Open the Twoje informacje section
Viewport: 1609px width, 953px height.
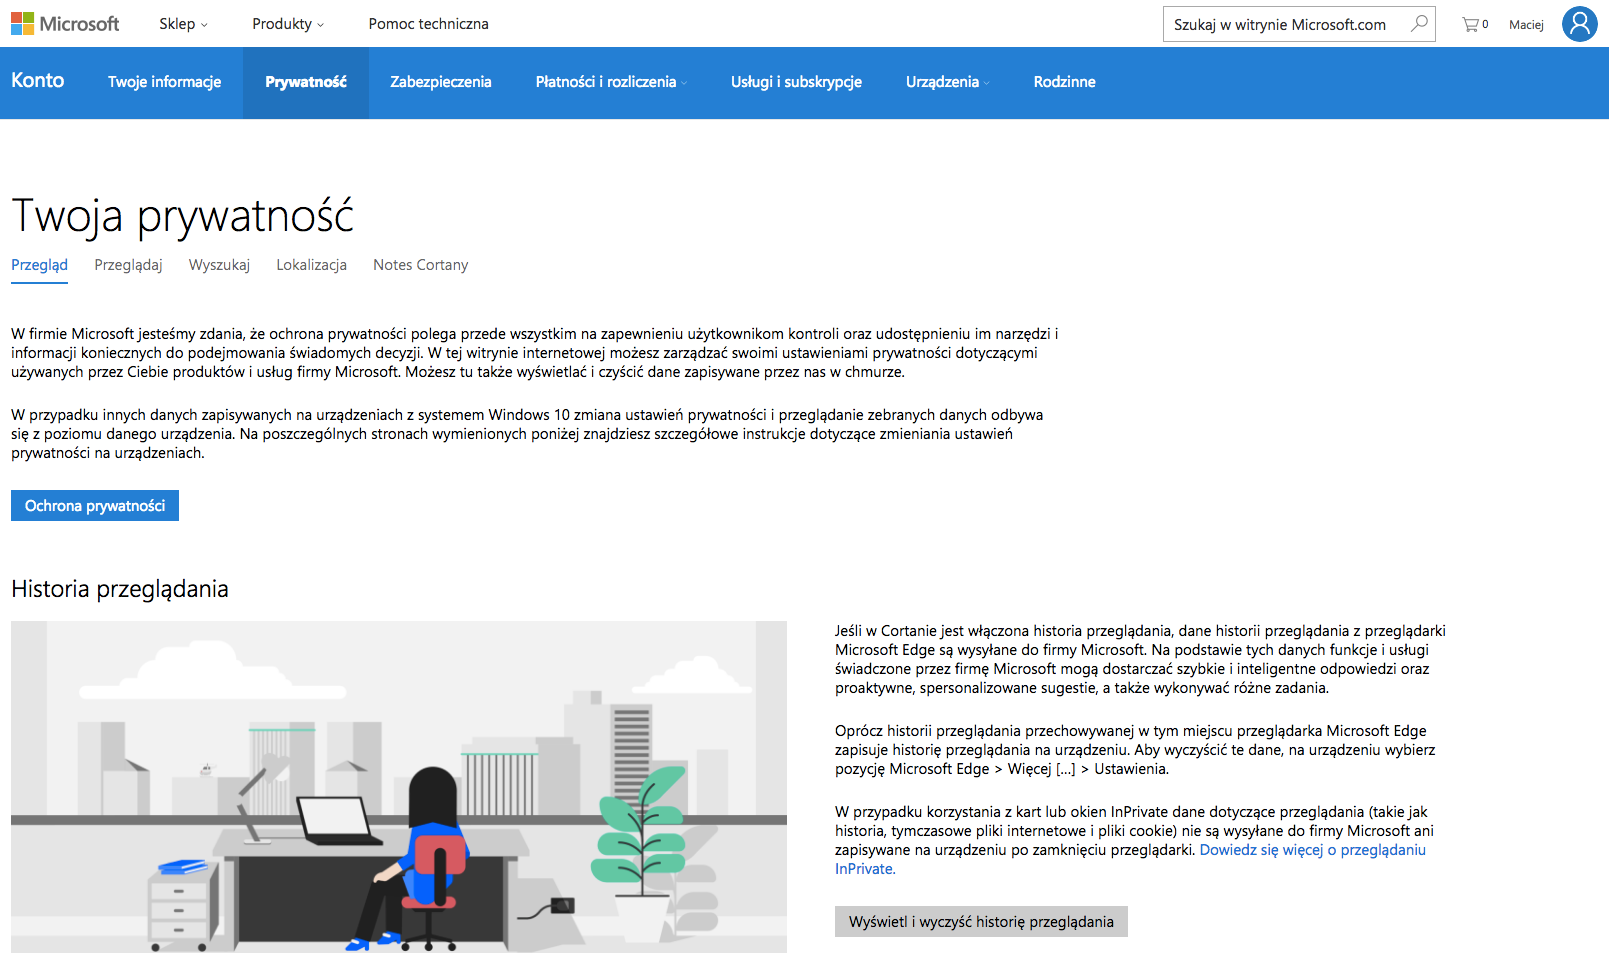click(x=165, y=82)
